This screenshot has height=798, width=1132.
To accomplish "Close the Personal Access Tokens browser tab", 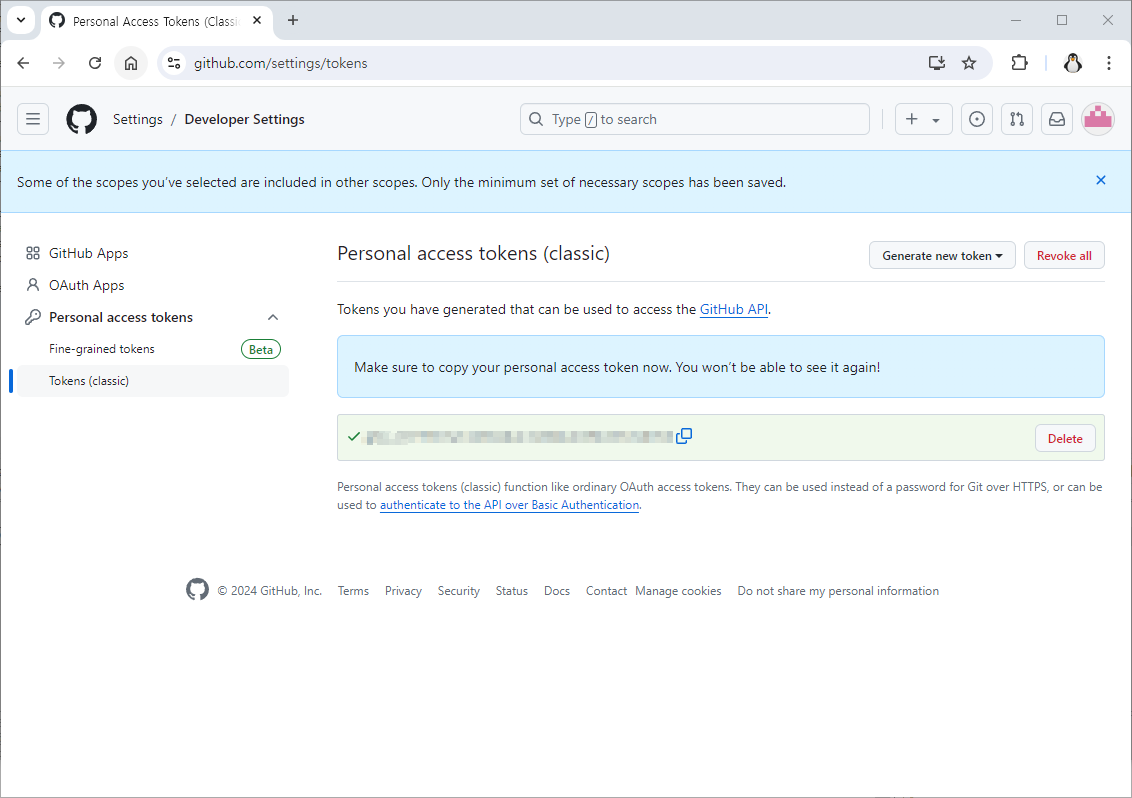I will tap(256, 20).
